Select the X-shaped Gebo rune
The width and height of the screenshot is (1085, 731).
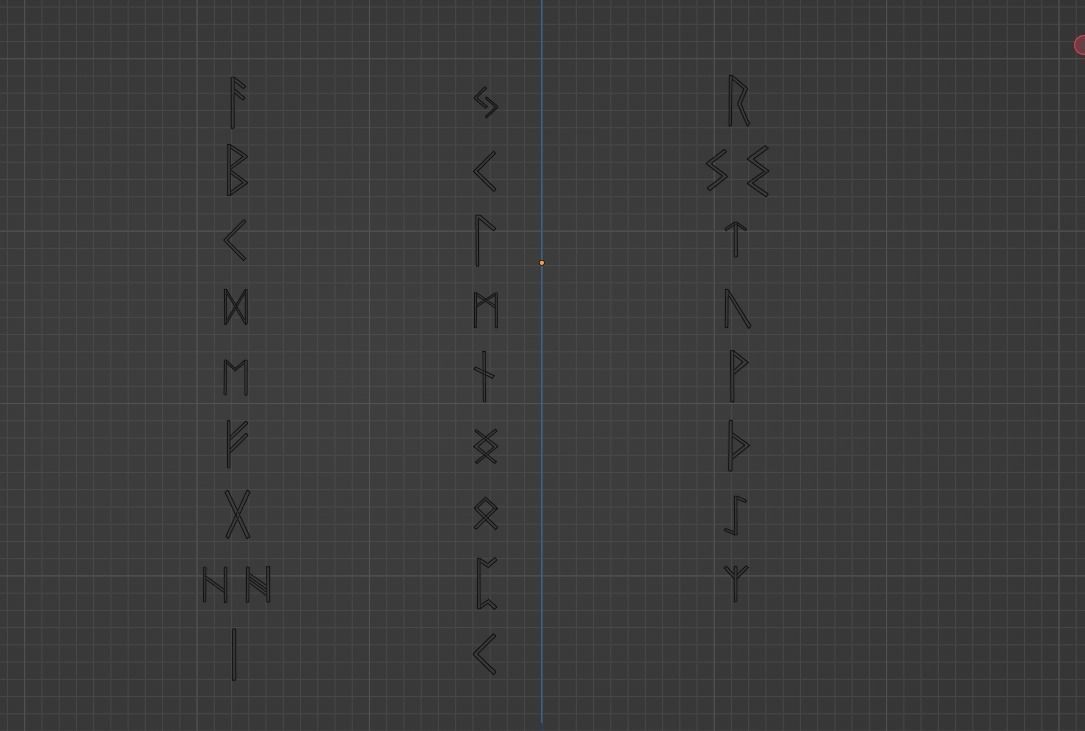pyautogui.click(x=237, y=515)
